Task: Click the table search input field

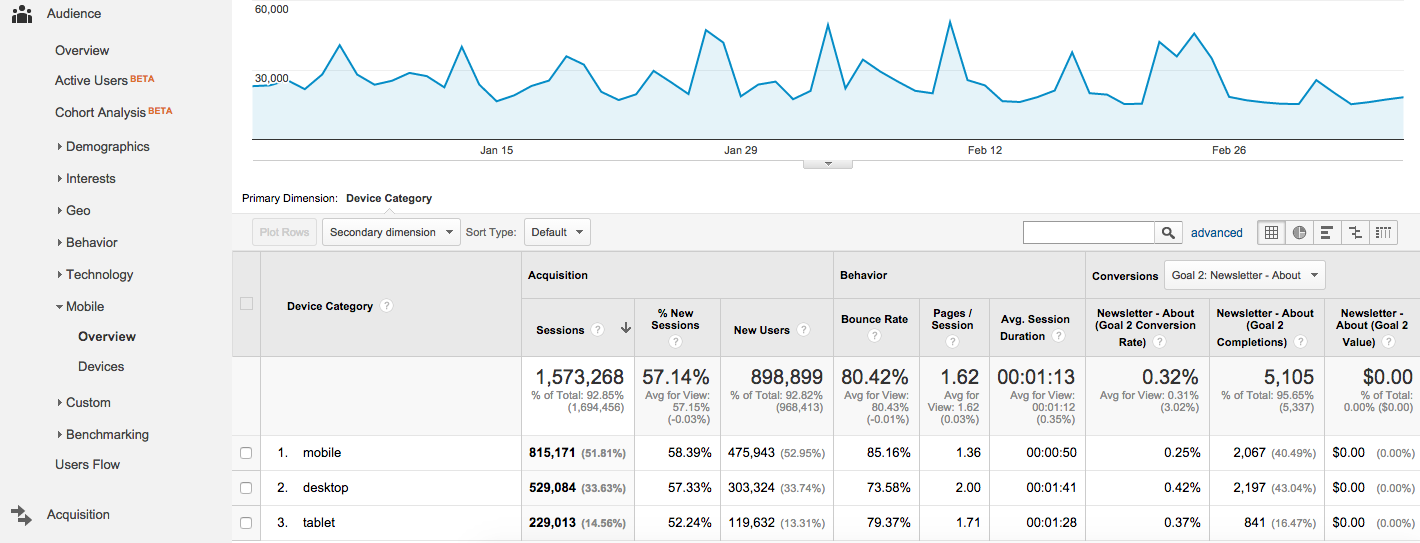Action: click(x=1088, y=232)
